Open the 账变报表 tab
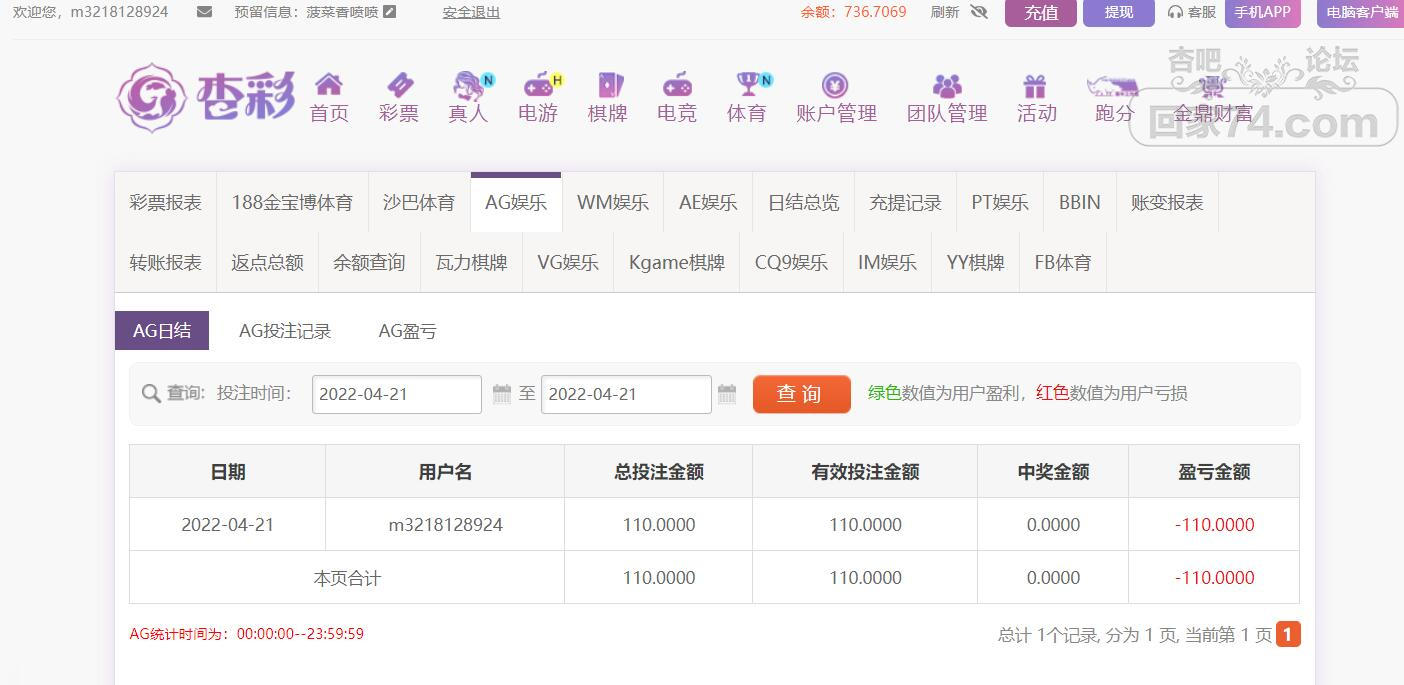 1167,203
